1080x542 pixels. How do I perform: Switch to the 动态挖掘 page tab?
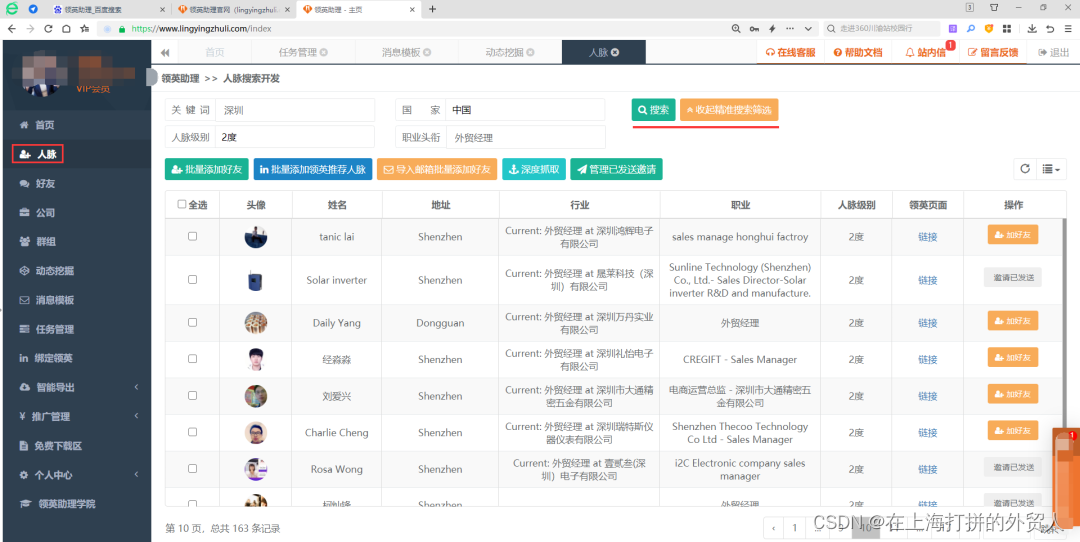(510, 52)
